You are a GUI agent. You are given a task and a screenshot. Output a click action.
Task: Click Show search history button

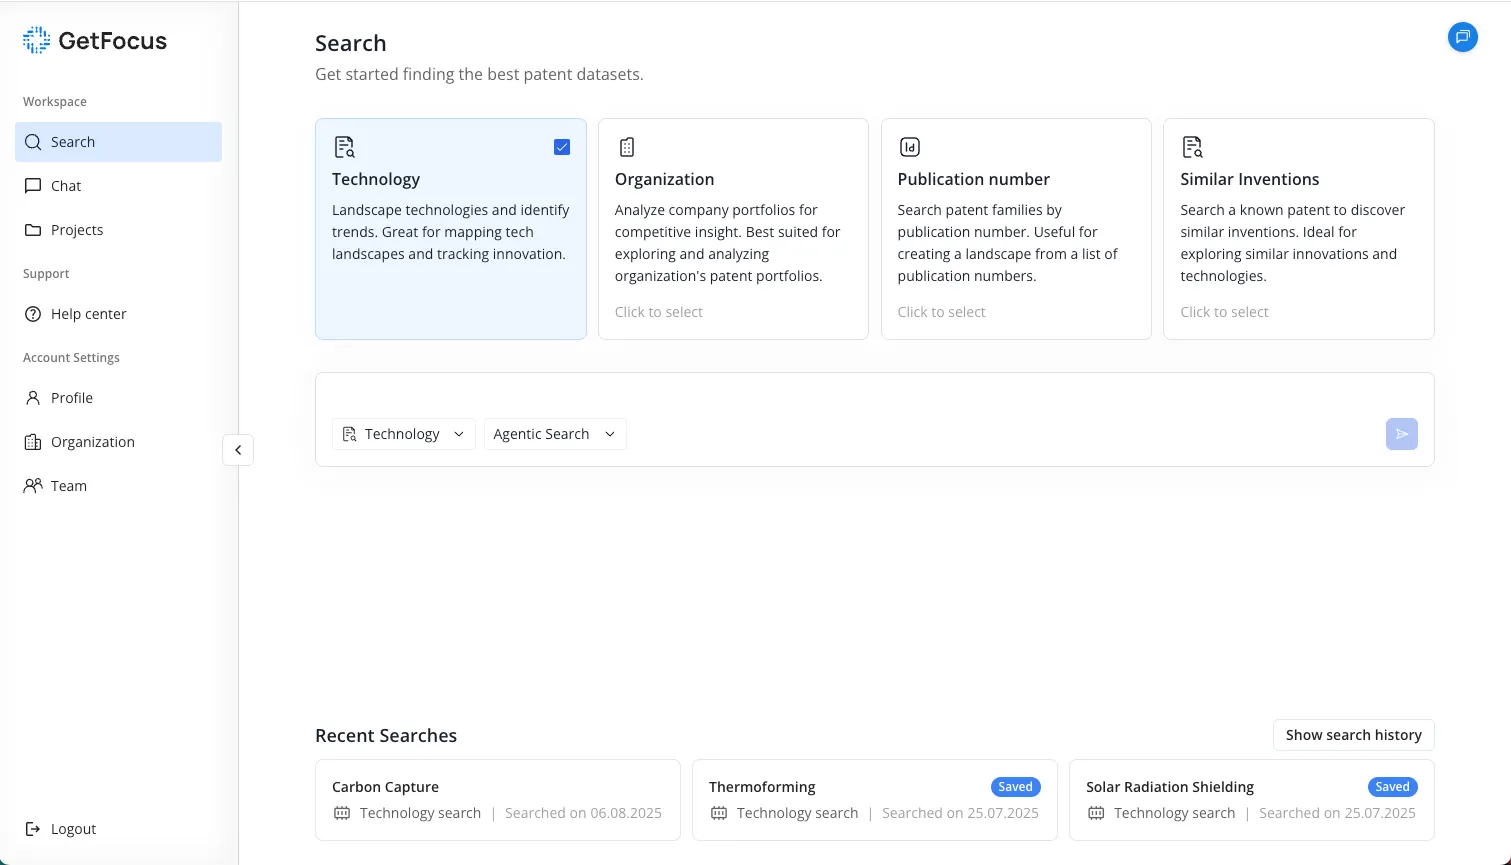pos(1354,735)
